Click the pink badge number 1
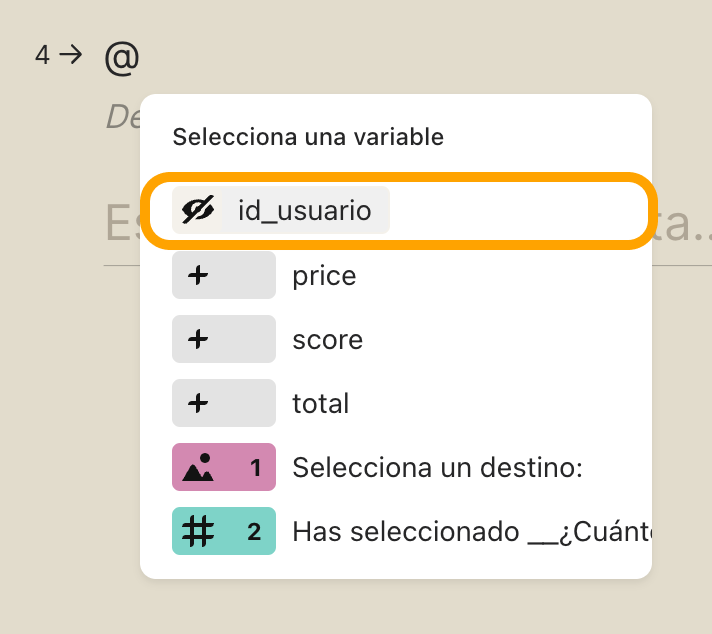This screenshot has width=712, height=634. 256,468
